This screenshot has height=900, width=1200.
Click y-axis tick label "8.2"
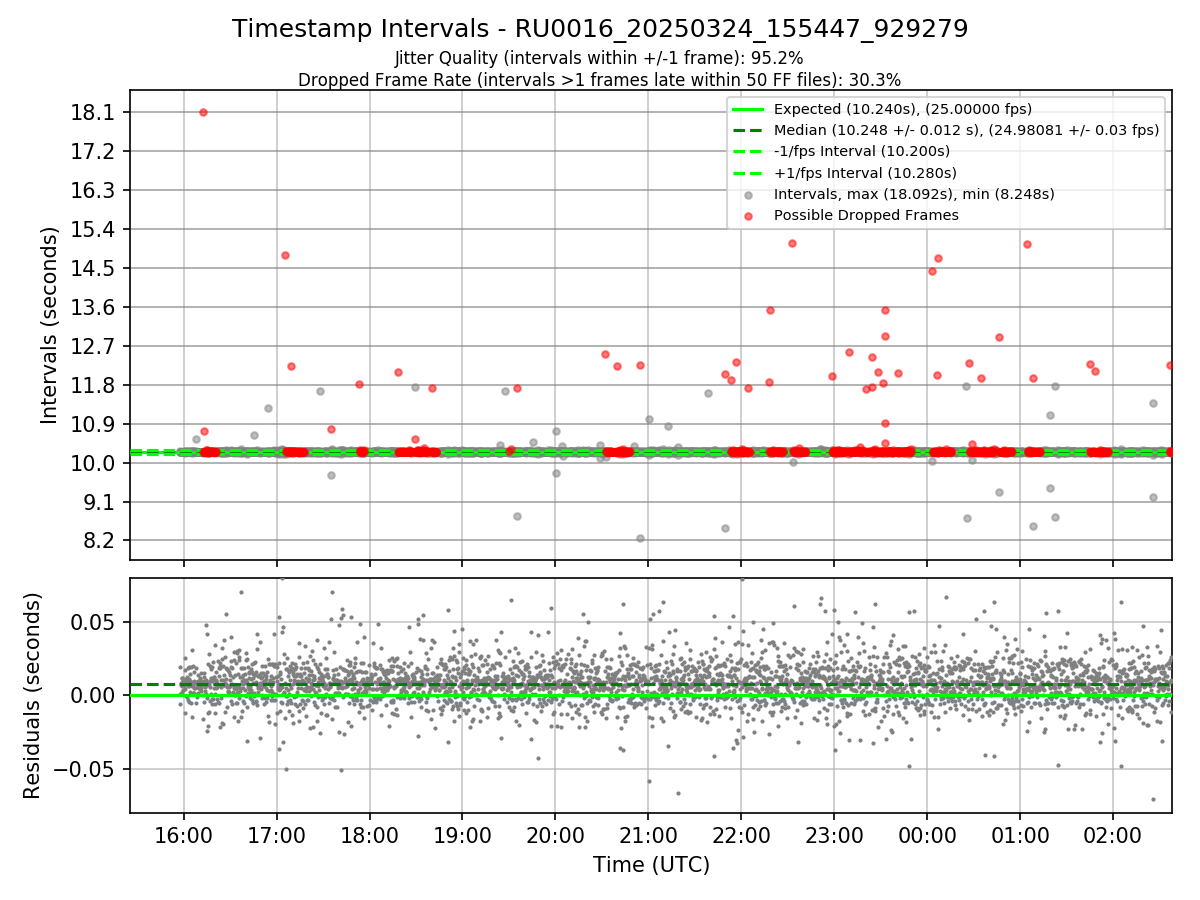[98, 541]
